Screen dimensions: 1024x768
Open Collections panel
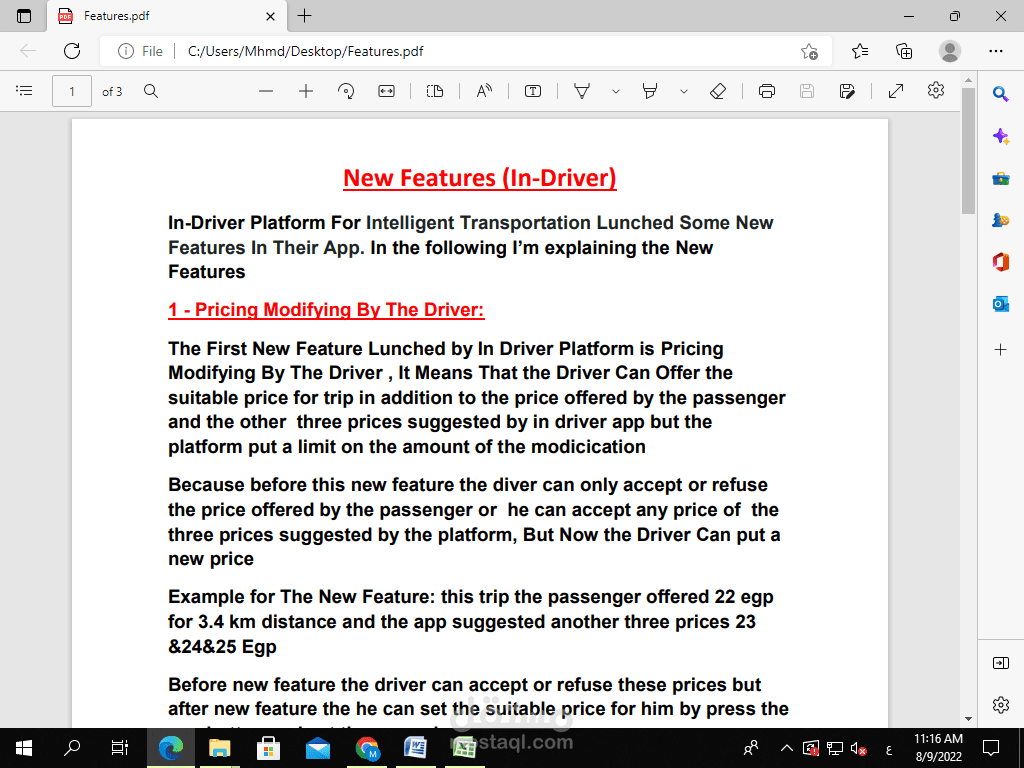(x=904, y=51)
